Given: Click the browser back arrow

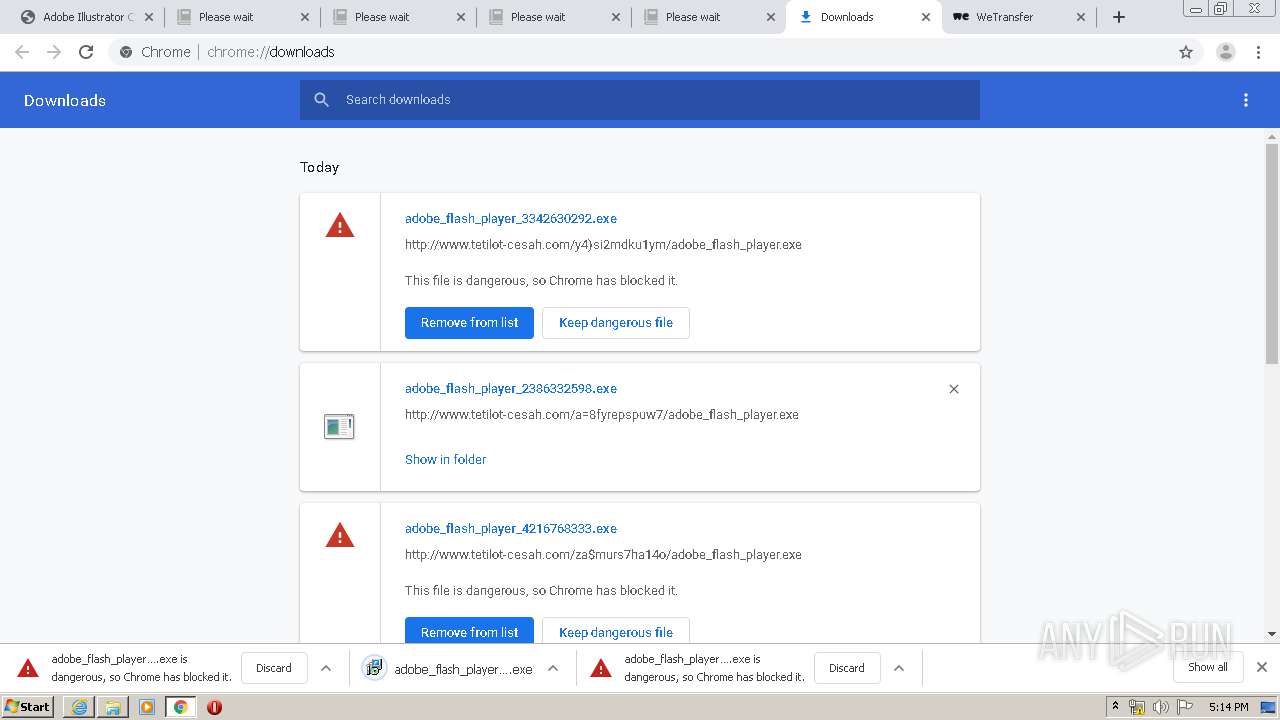Looking at the screenshot, I should click(22, 52).
